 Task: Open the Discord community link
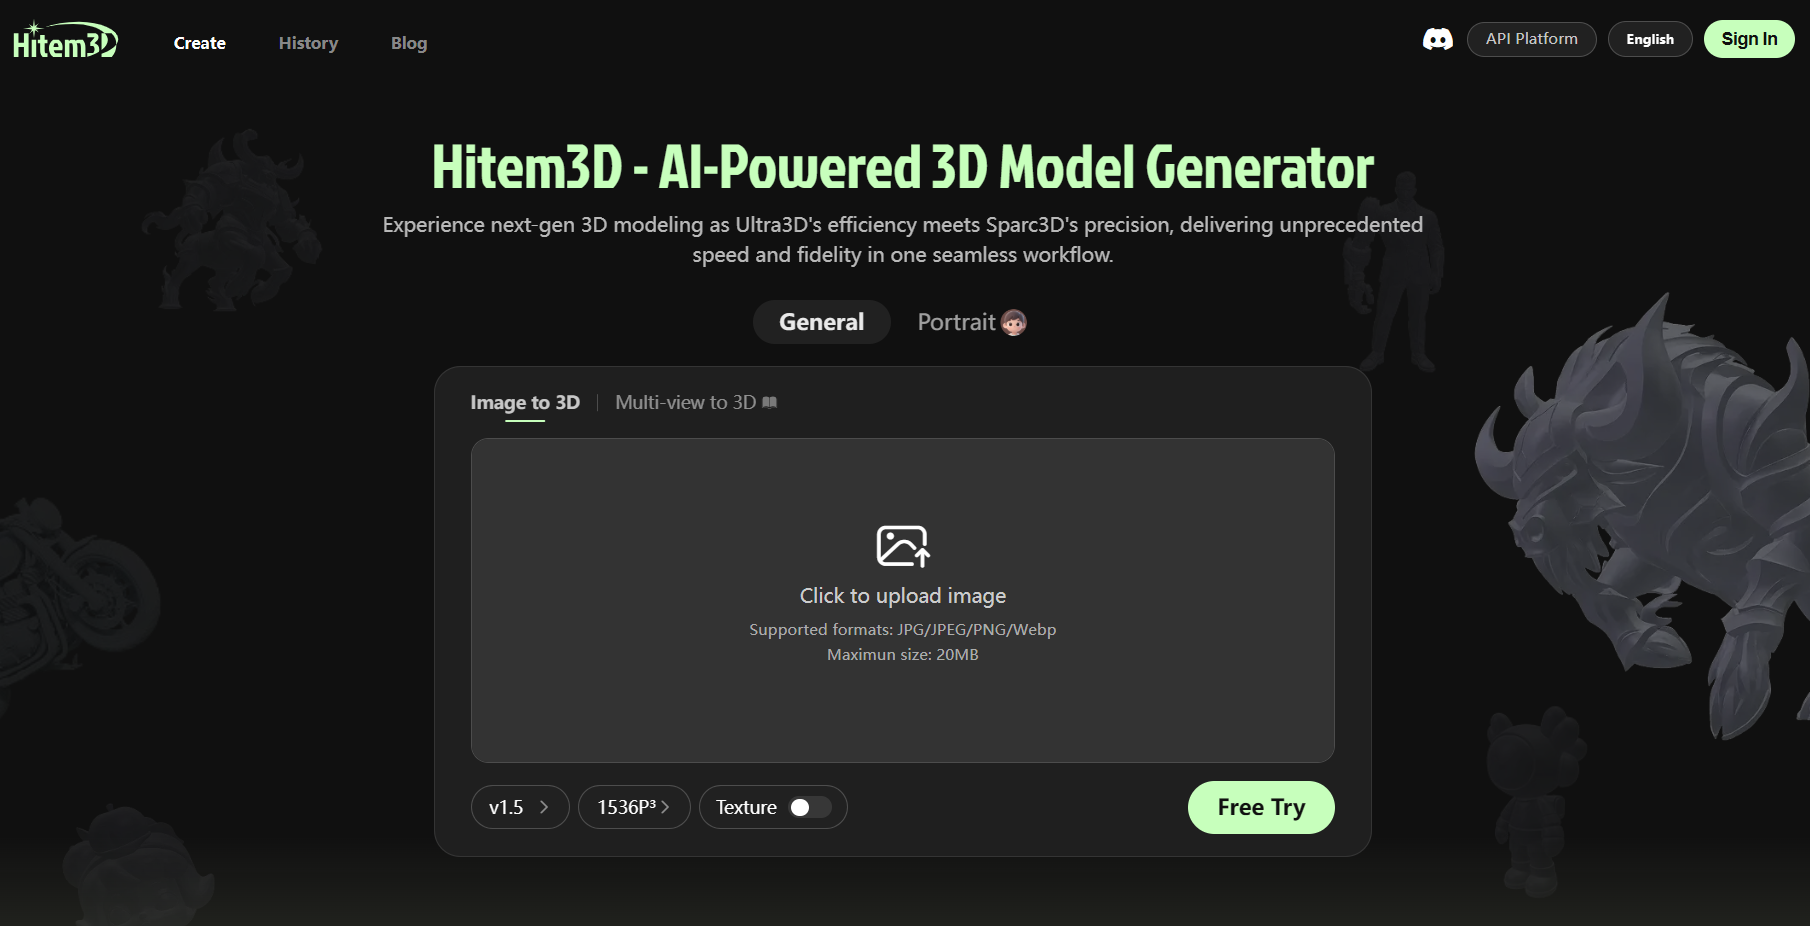pos(1437,39)
